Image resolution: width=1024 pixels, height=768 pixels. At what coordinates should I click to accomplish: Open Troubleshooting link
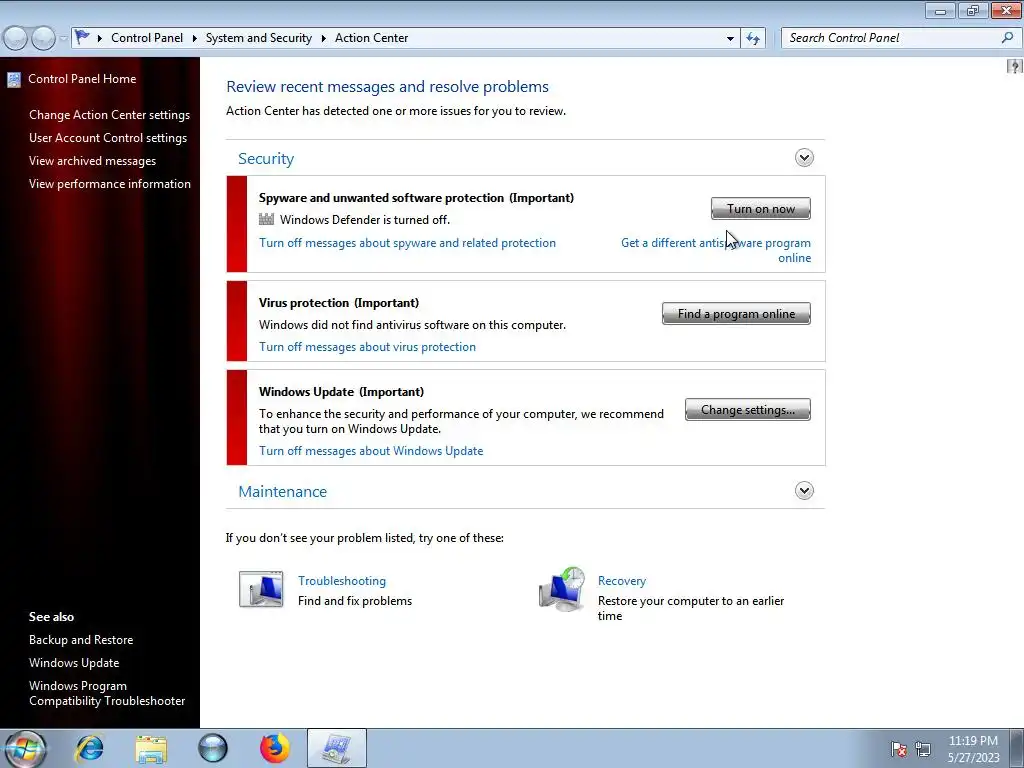point(342,581)
